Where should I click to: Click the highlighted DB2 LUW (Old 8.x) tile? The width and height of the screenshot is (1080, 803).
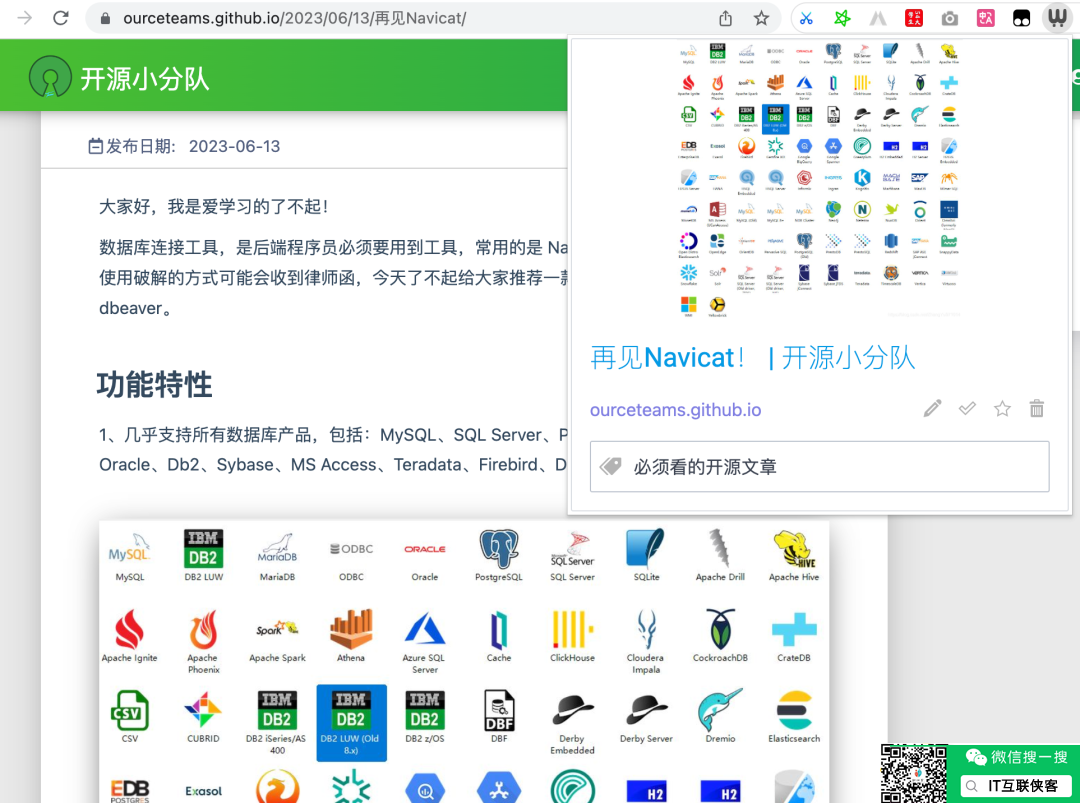[351, 723]
